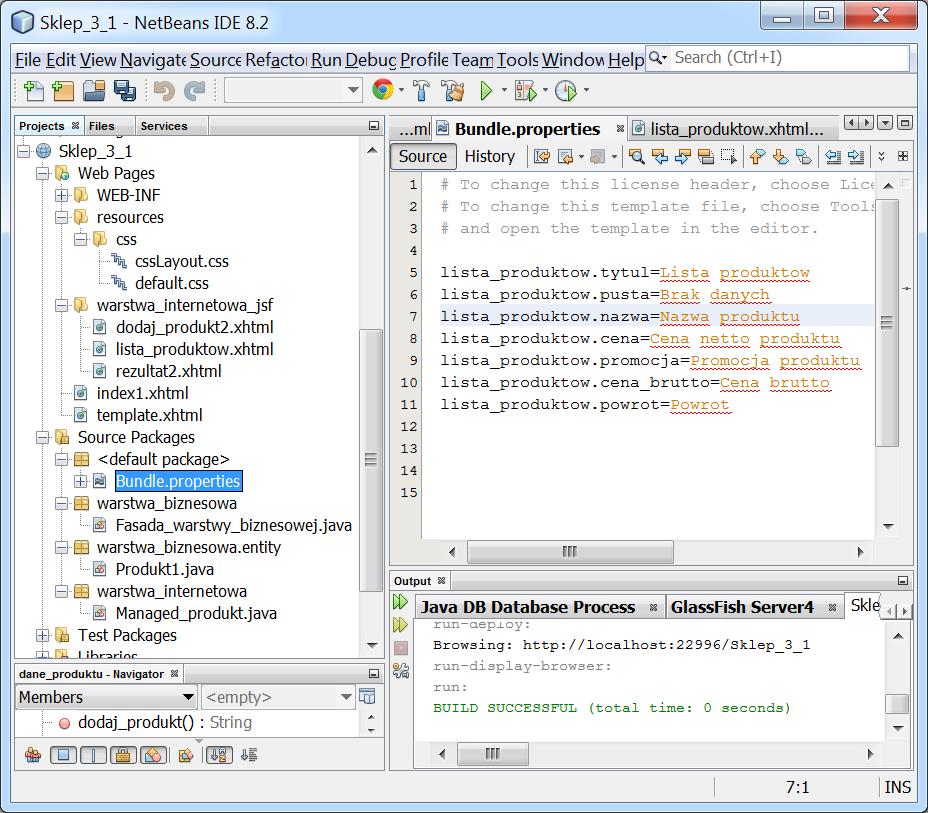The height and width of the screenshot is (813, 928).
Task: Expand the WEB-INF folder node
Action: pos(62,195)
